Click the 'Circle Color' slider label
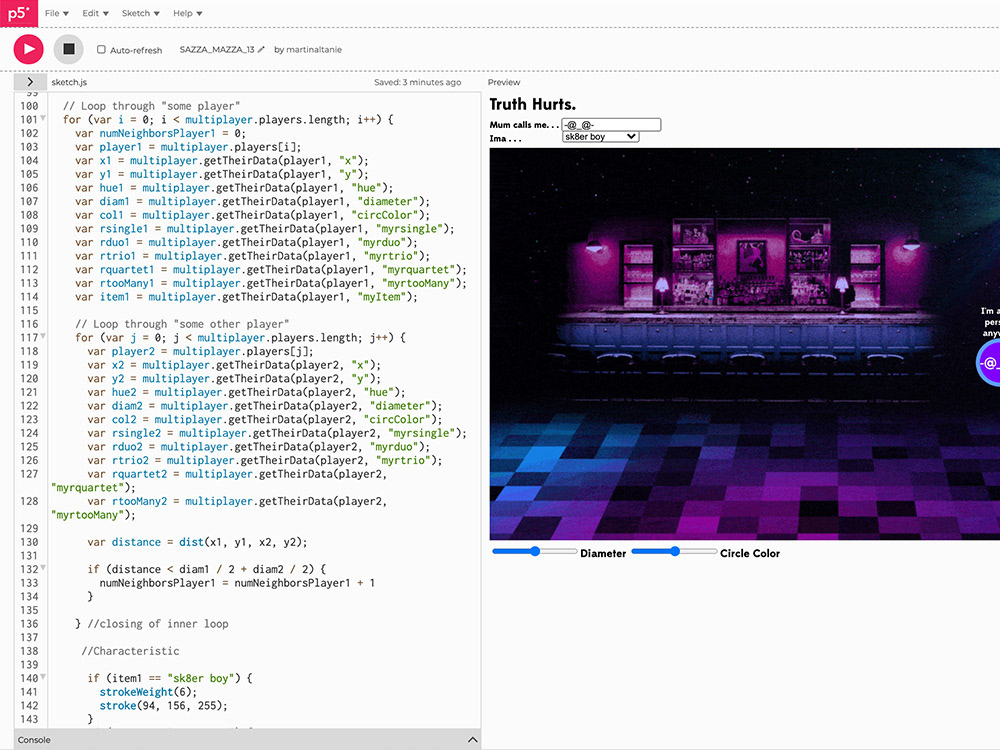The image size is (1000, 750). (x=750, y=554)
